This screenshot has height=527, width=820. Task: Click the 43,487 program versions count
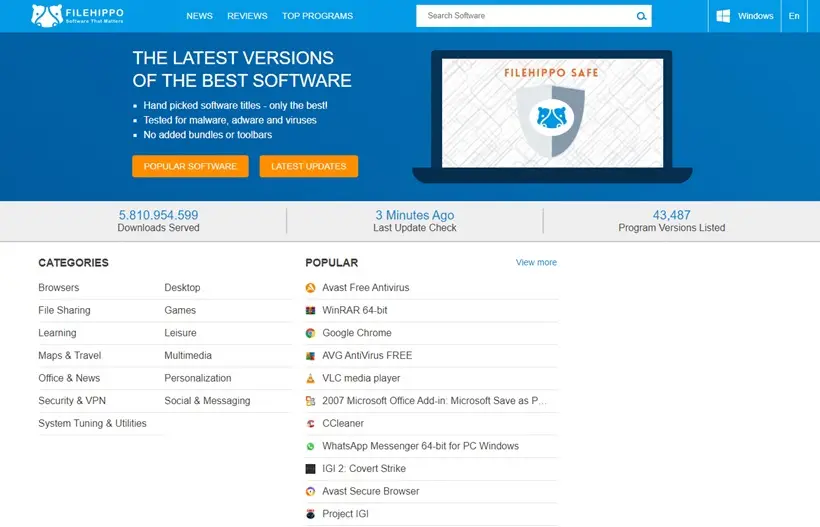[671, 215]
